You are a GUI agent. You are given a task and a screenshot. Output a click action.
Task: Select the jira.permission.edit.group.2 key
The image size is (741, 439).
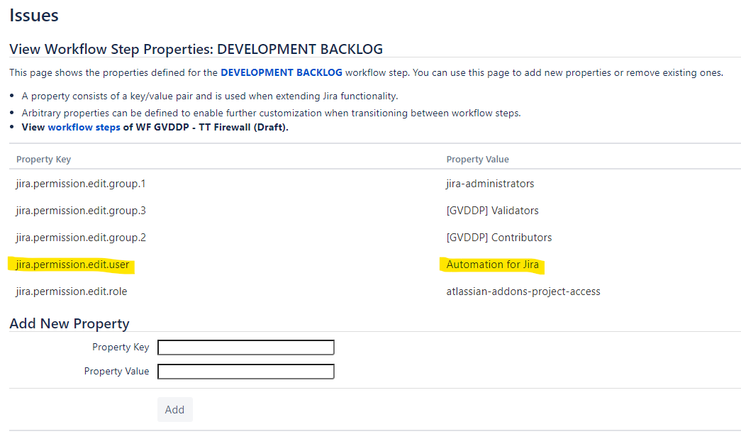click(x=81, y=237)
